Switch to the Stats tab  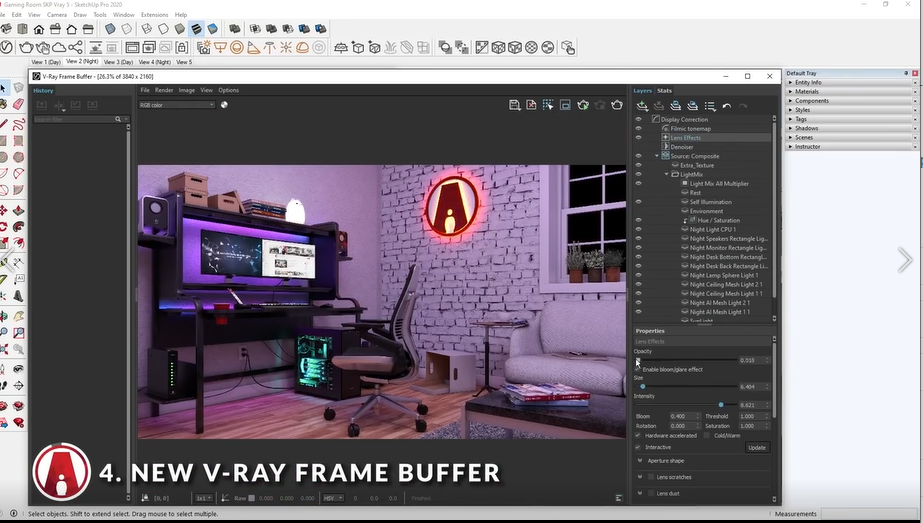(x=664, y=91)
